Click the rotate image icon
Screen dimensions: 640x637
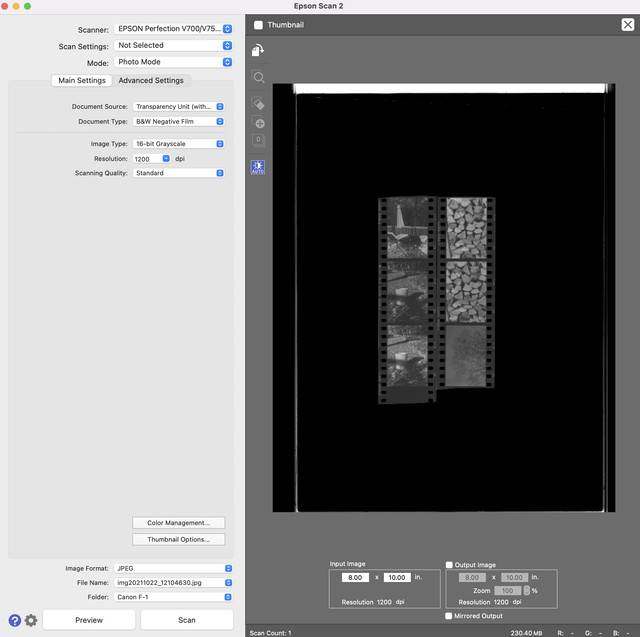[259, 51]
